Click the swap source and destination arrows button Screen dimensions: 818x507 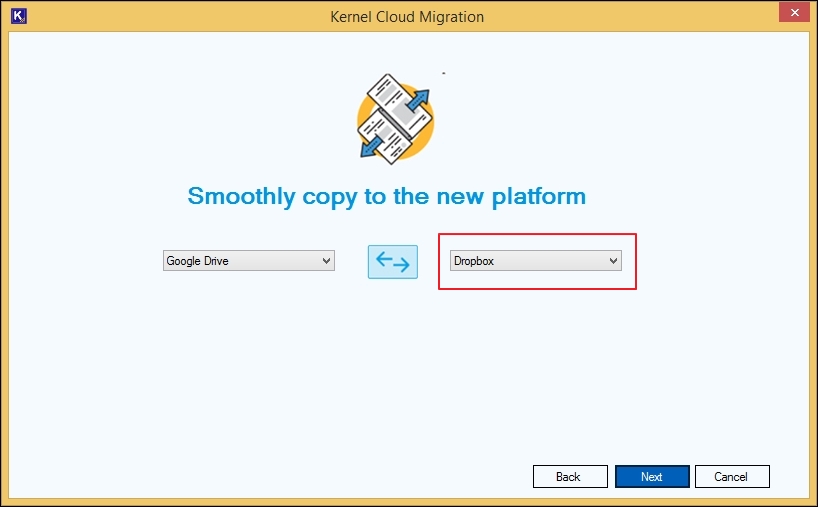pyautogui.click(x=393, y=262)
